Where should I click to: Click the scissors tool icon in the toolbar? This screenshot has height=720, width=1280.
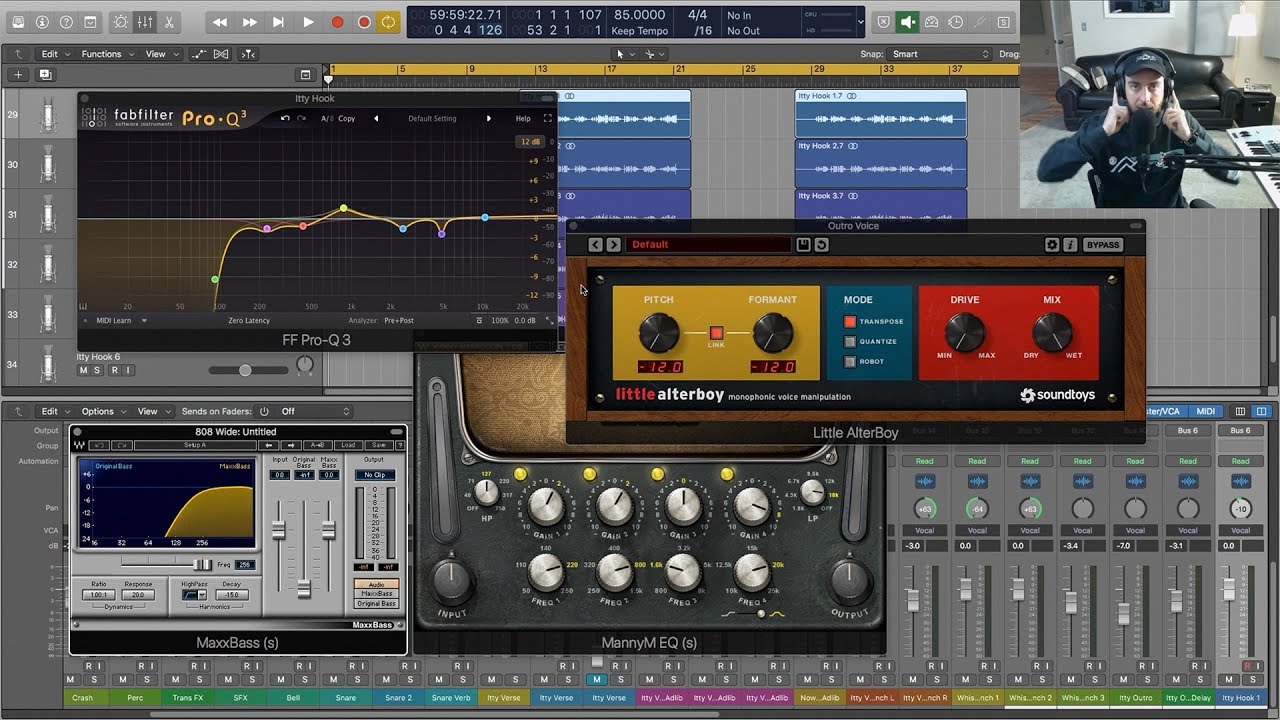[170, 22]
